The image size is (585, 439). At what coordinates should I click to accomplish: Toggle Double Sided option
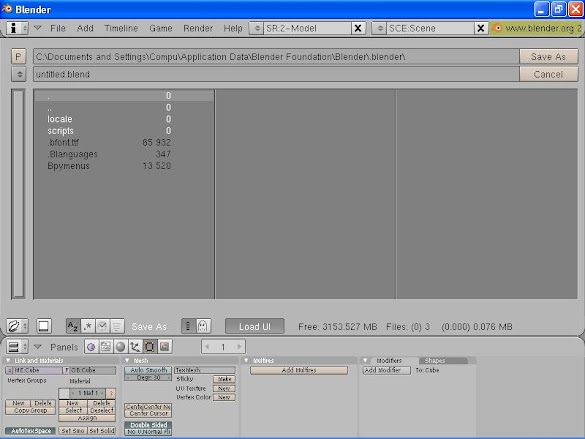coord(148,425)
